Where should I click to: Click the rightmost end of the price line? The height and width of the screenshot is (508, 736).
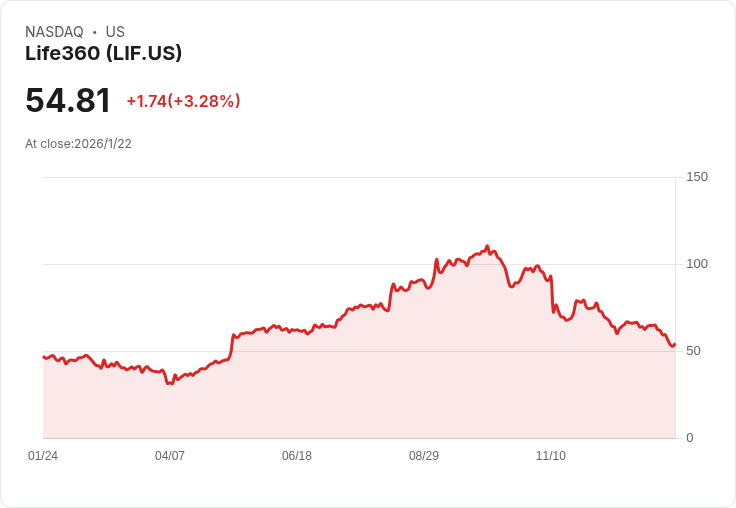[675, 344]
